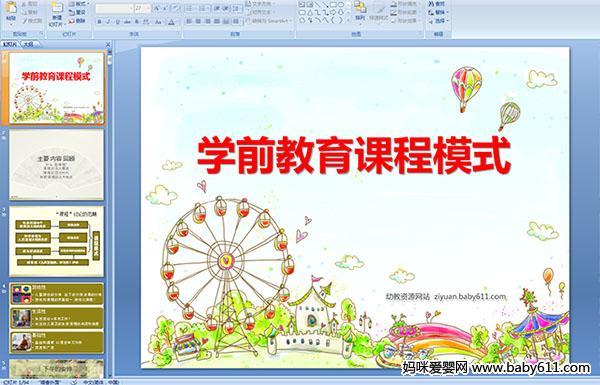The height and width of the screenshot is (385, 600).
Task: Expand the font color dropdown arrow
Action: click(x=177, y=22)
